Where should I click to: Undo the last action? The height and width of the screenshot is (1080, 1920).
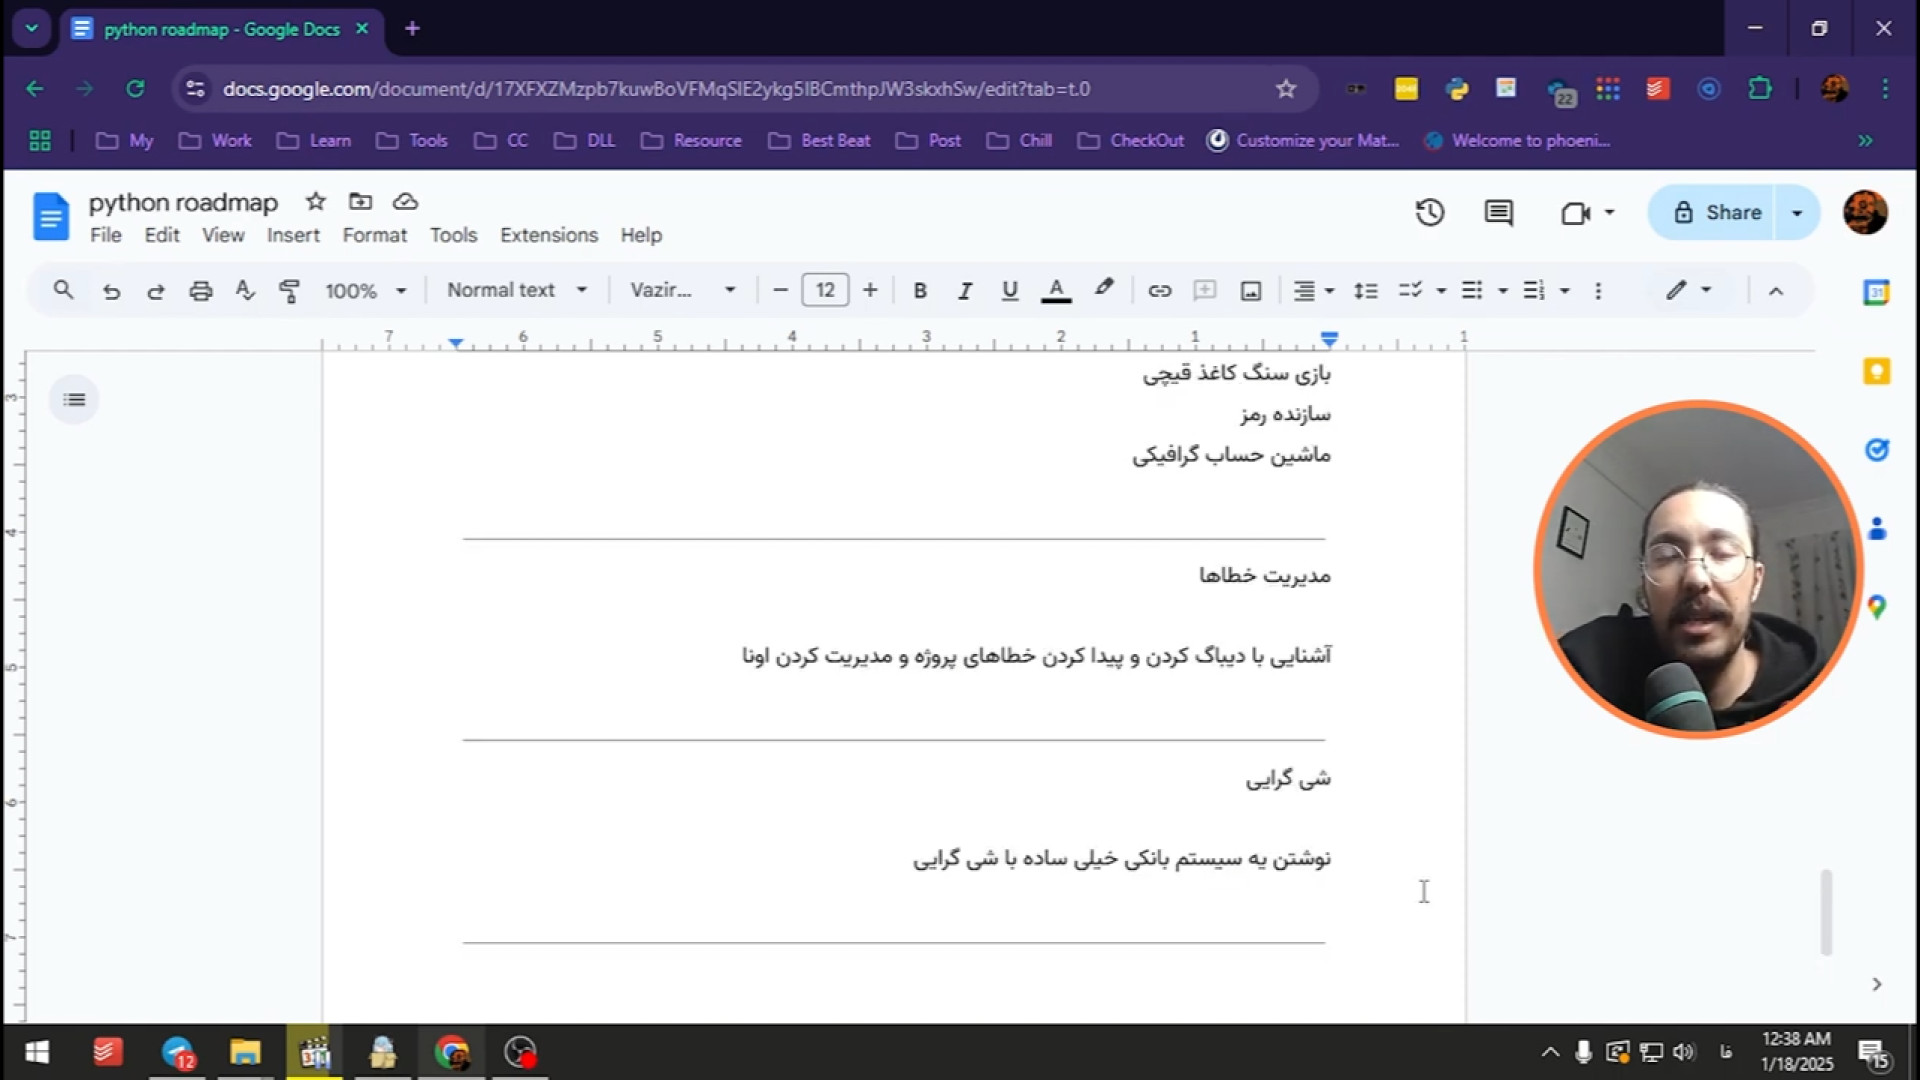pyautogui.click(x=111, y=291)
